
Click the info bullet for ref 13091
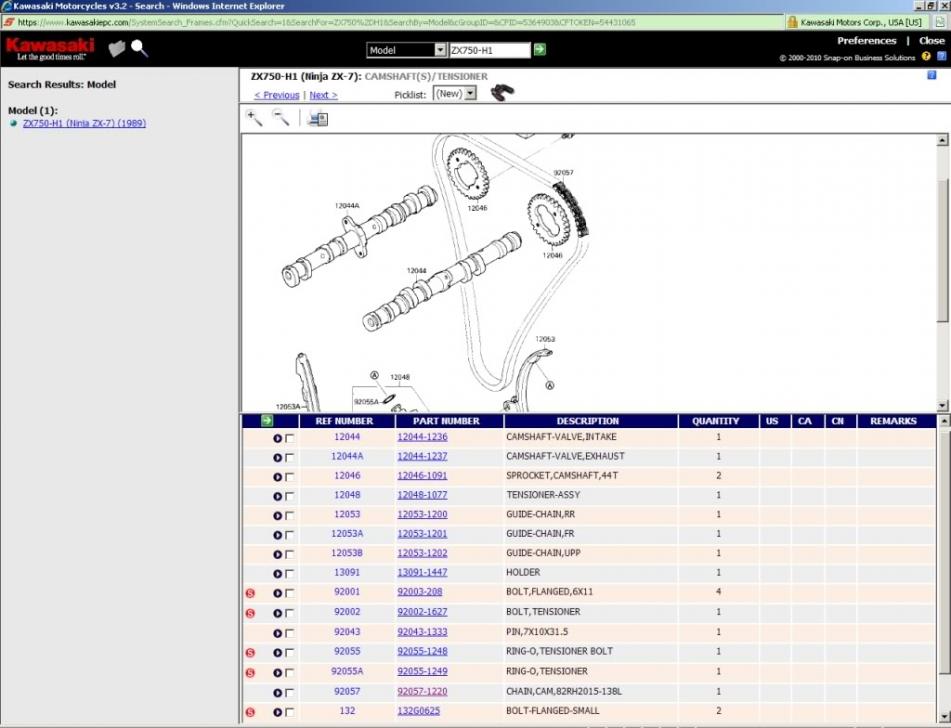(277, 573)
